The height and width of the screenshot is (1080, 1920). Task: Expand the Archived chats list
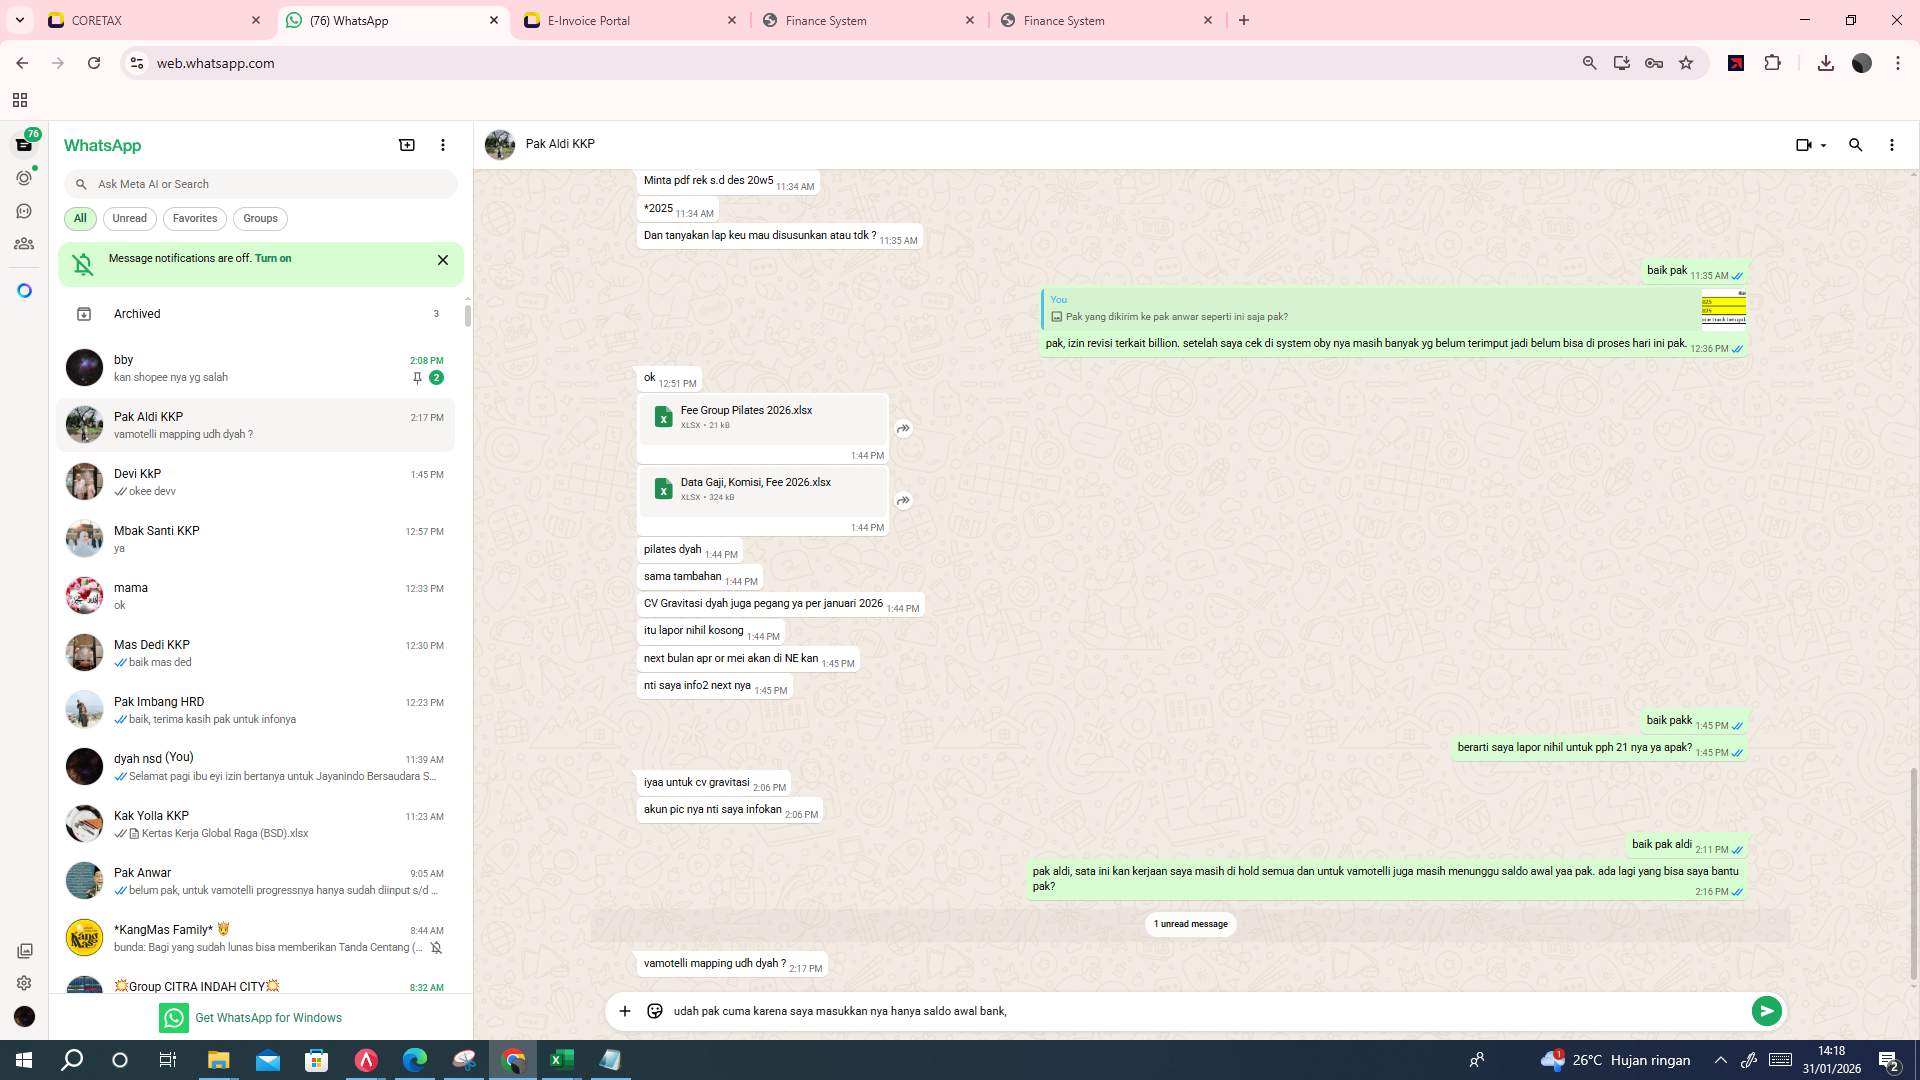(x=137, y=313)
